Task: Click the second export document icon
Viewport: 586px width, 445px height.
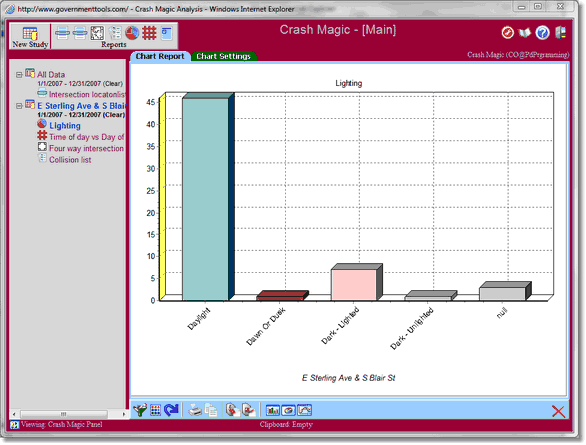Action: click(x=249, y=410)
